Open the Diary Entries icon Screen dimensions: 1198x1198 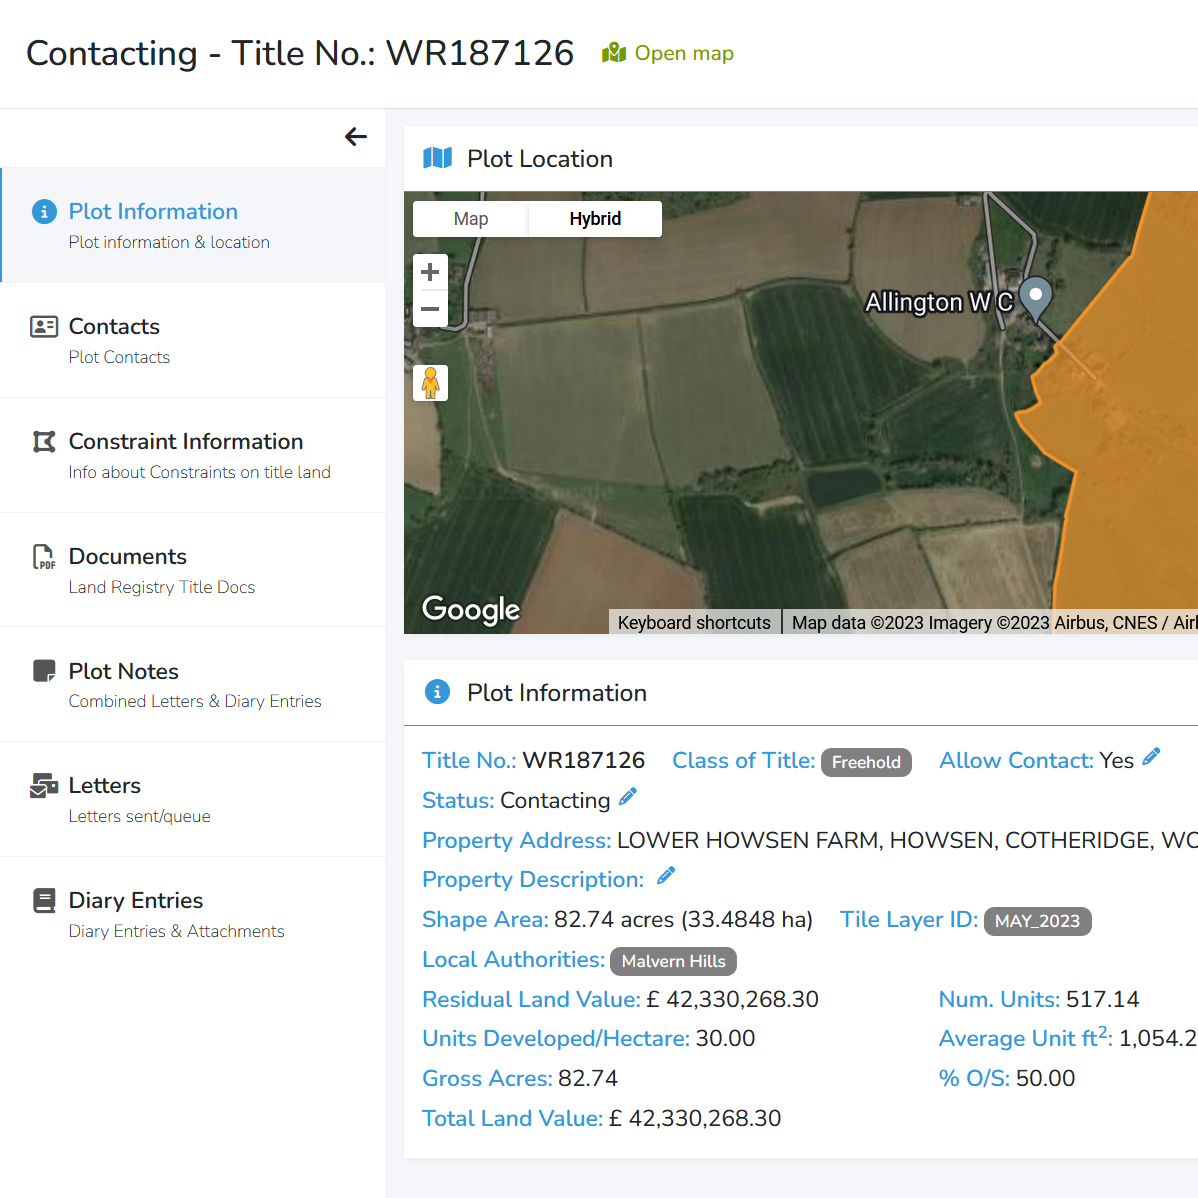pos(43,900)
